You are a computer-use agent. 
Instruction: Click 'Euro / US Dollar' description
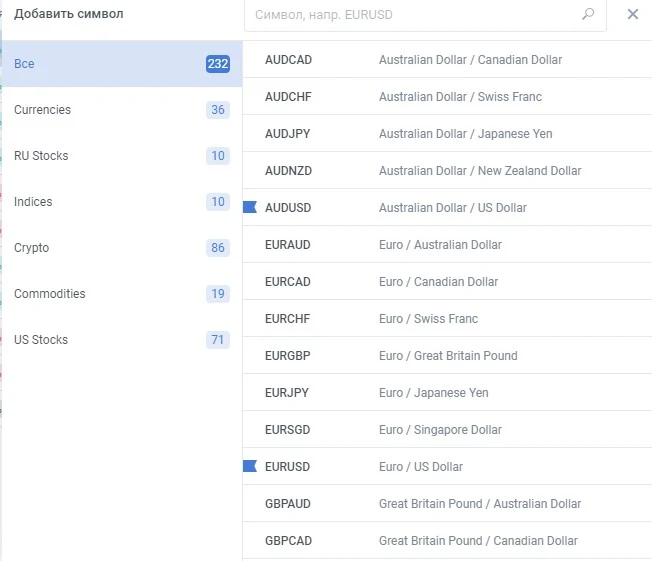tap(420, 467)
